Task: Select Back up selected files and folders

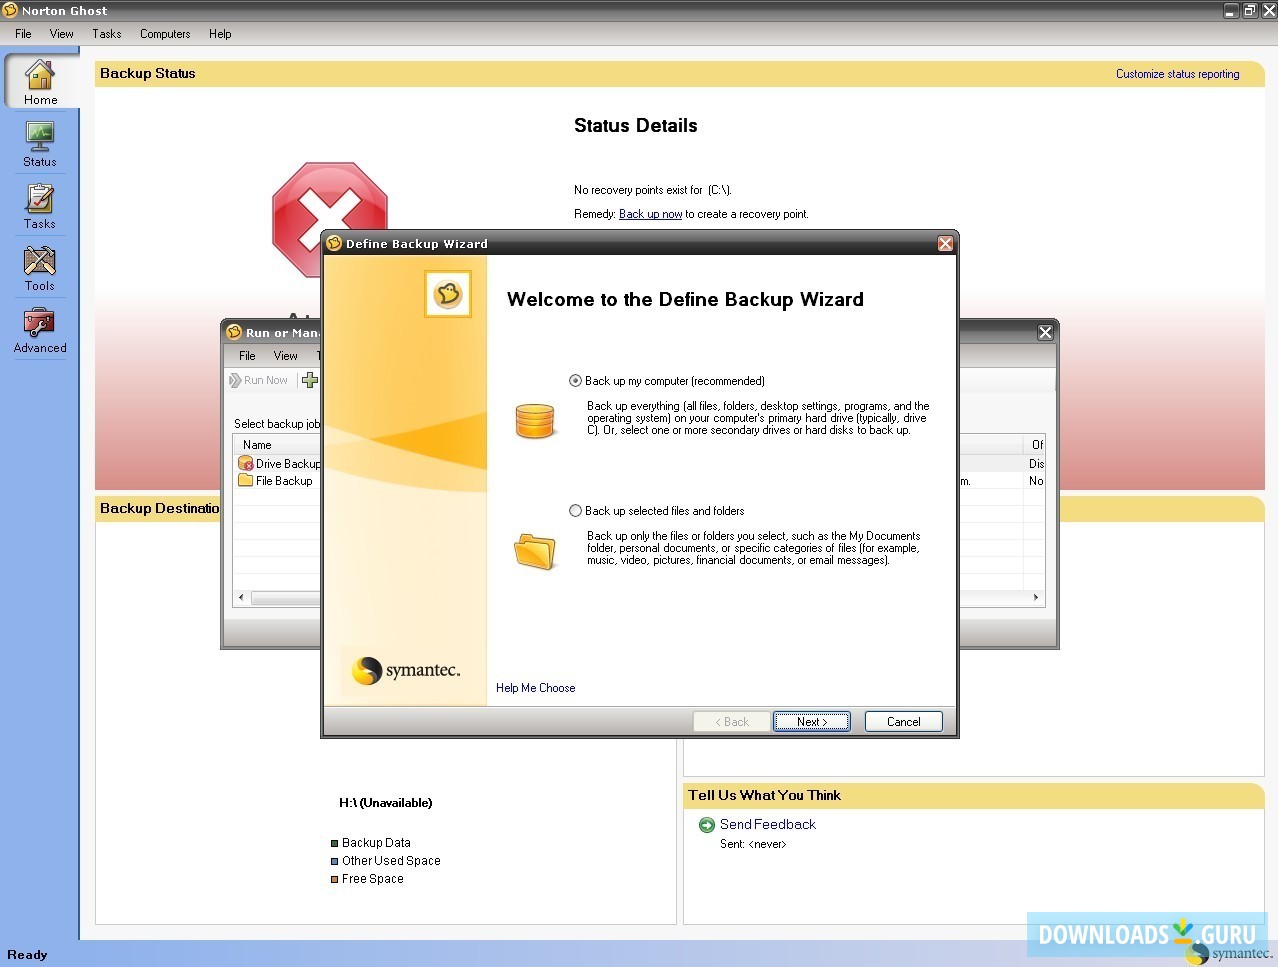Action: pos(575,511)
